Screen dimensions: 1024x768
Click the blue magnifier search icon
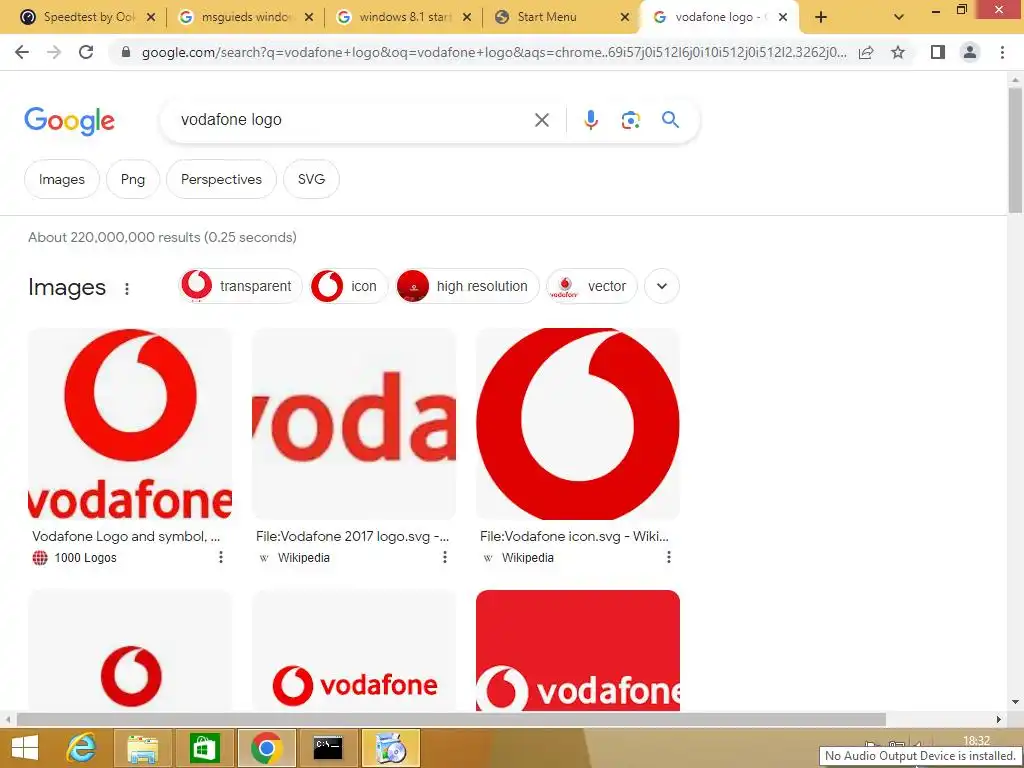[670, 120]
